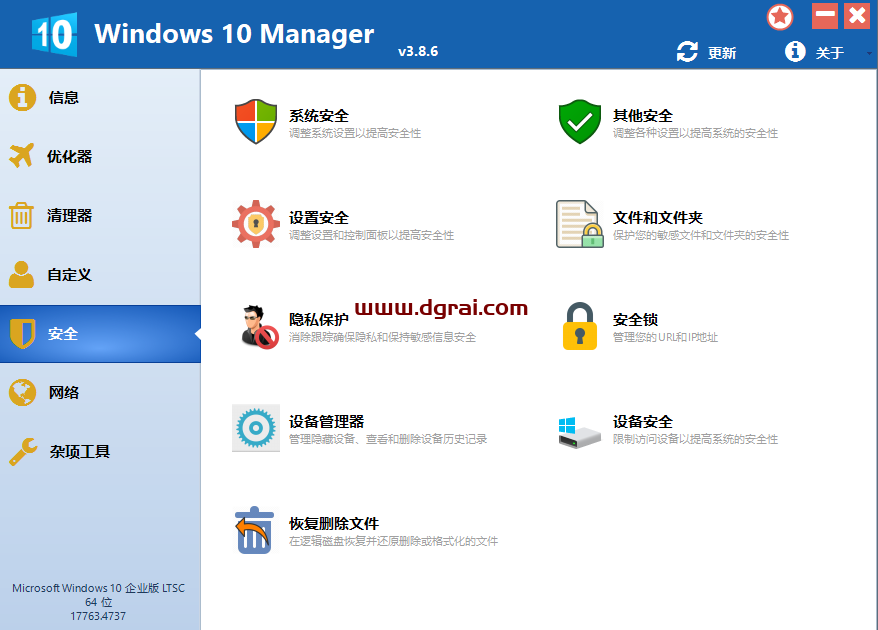Click the 安全锁 title link

(635, 320)
